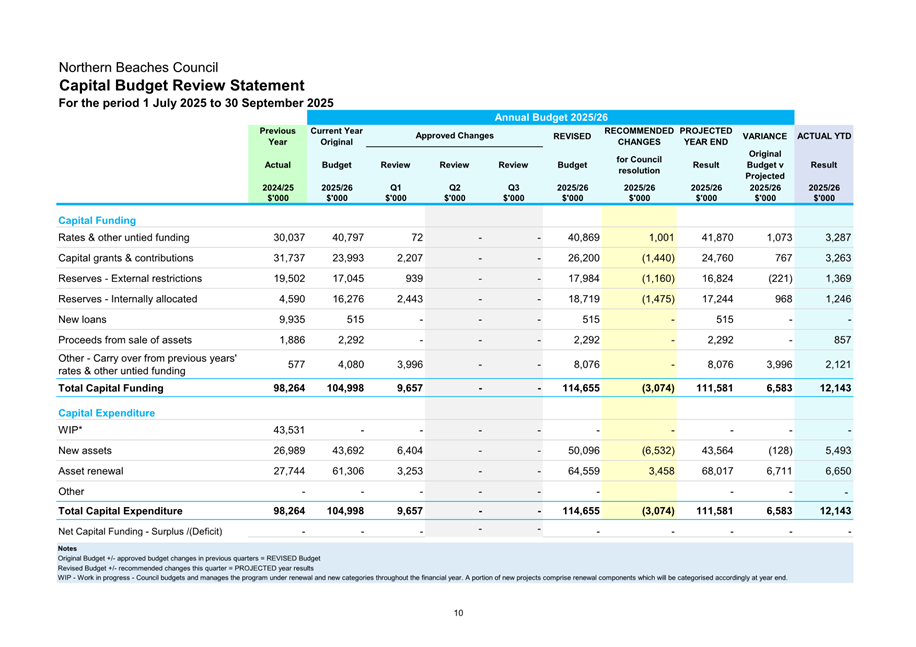Image resolution: width=916 pixels, height=647 pixels.
Task: Click the Proceeds from sale of assets label
Action: click(x=132, y=340)
